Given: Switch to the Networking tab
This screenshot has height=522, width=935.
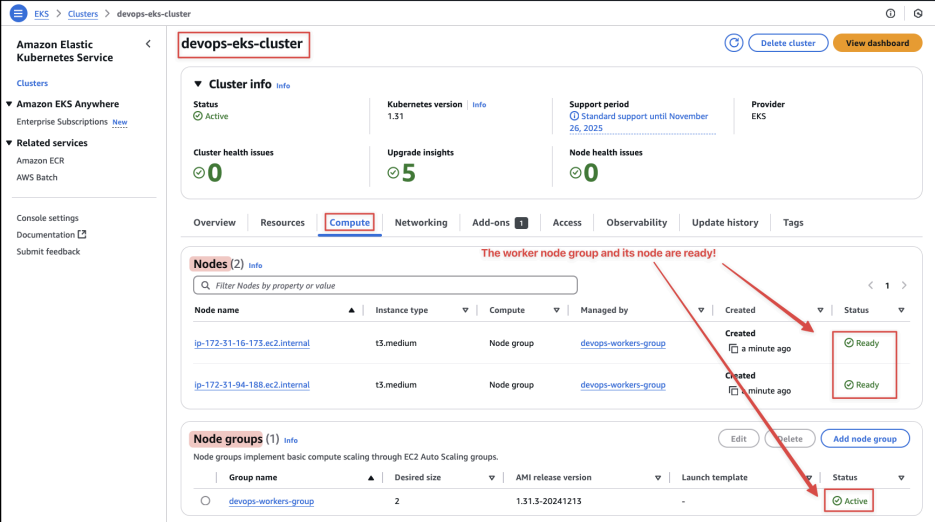Looking at the screenshot, I should [421, 223].
